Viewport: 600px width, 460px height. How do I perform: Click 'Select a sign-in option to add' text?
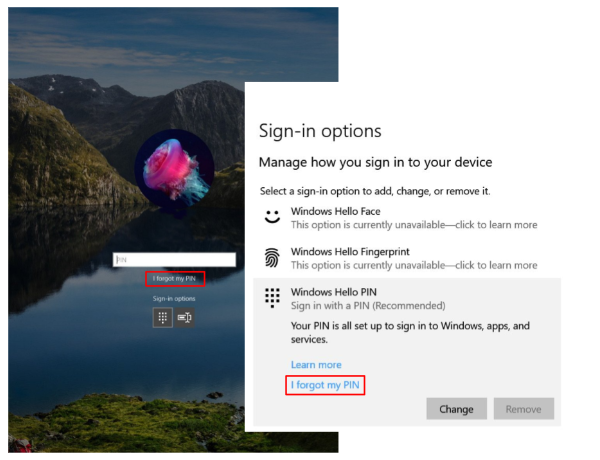click(x=375, y=191)
